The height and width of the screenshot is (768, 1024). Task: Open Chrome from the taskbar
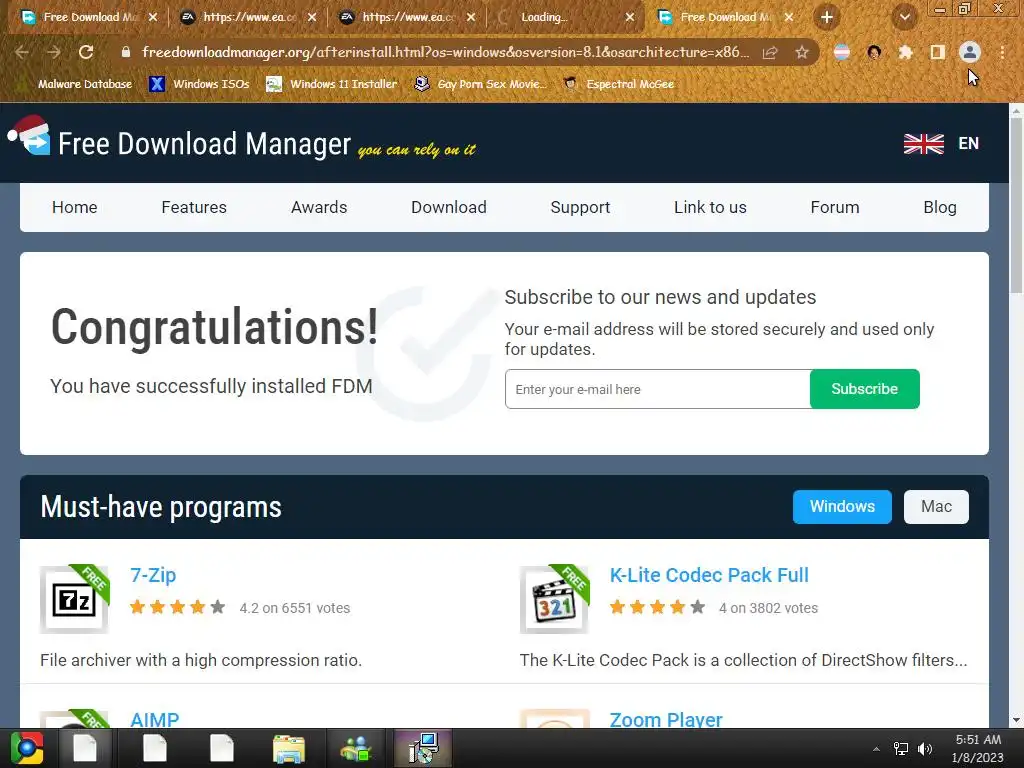[27, 748]
